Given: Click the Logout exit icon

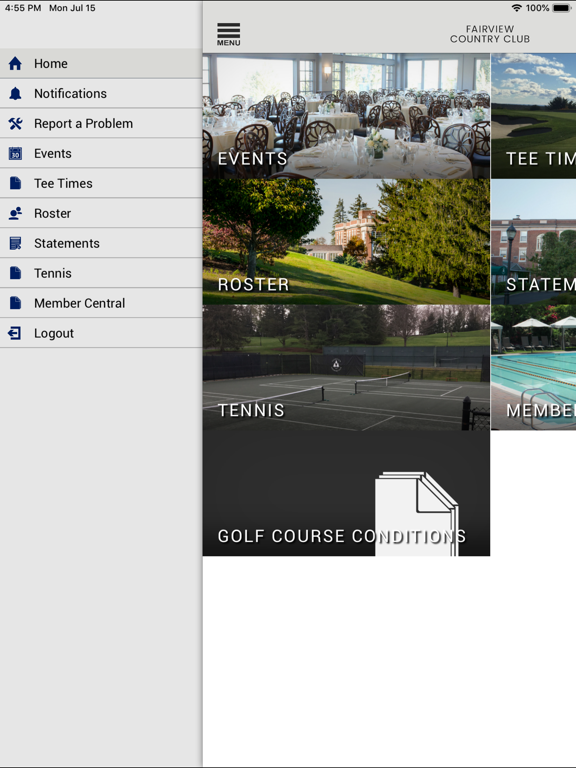Looking at the screenshot, I should [14, 333].
